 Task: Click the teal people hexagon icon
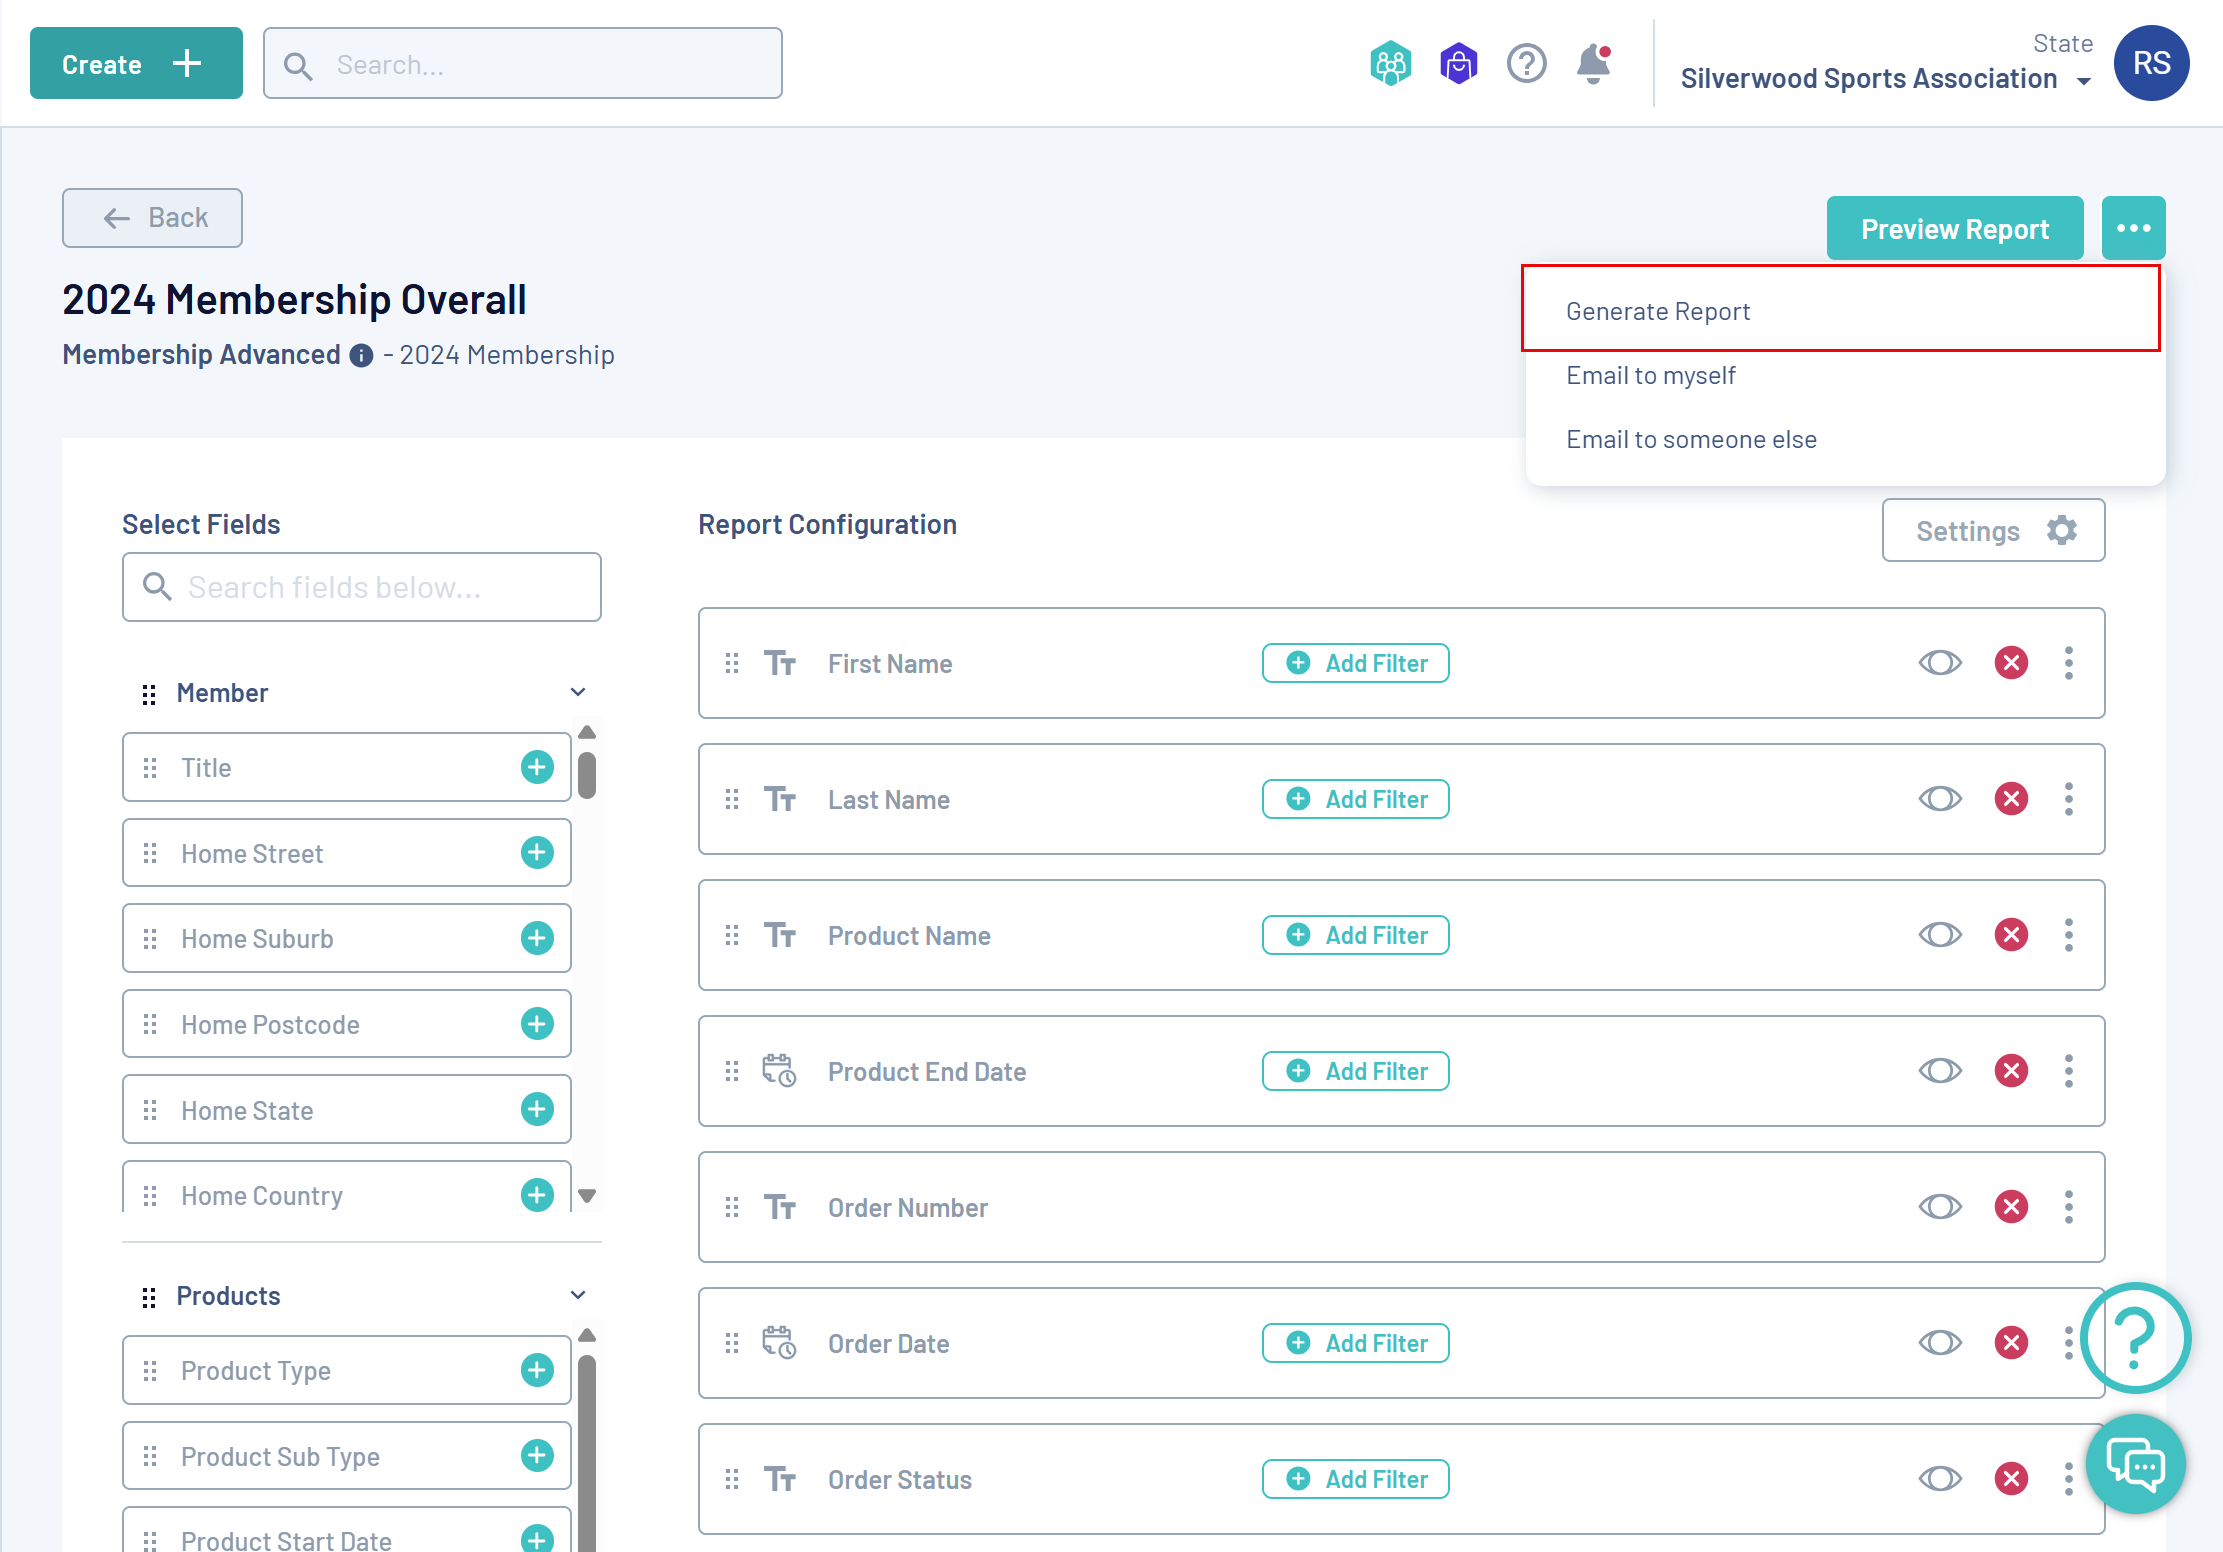tap(1390, 64)
